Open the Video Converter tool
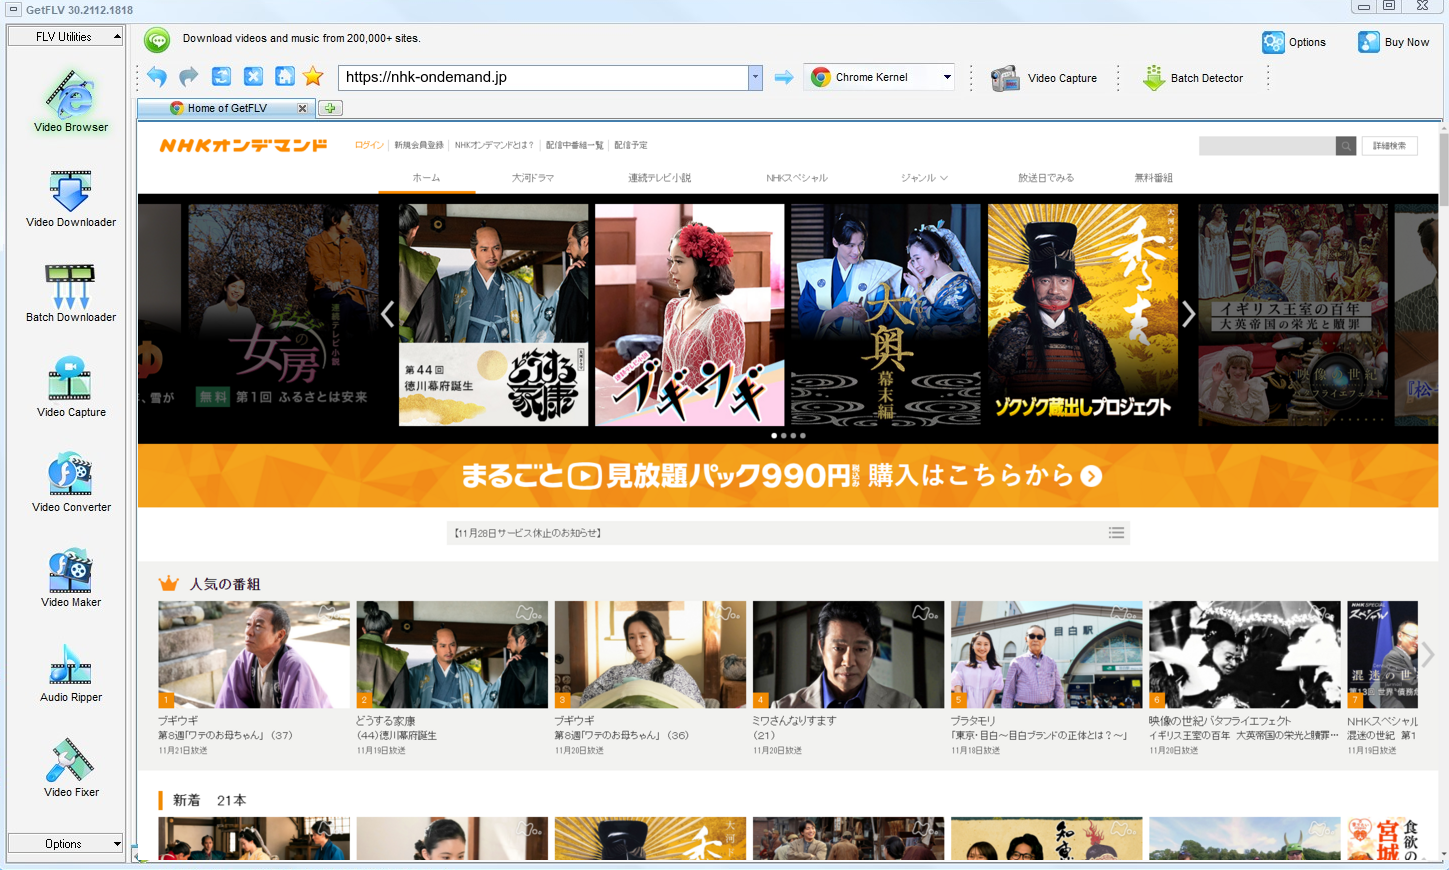This screenshot has width=1449, height=870. (x=70, y=483)
